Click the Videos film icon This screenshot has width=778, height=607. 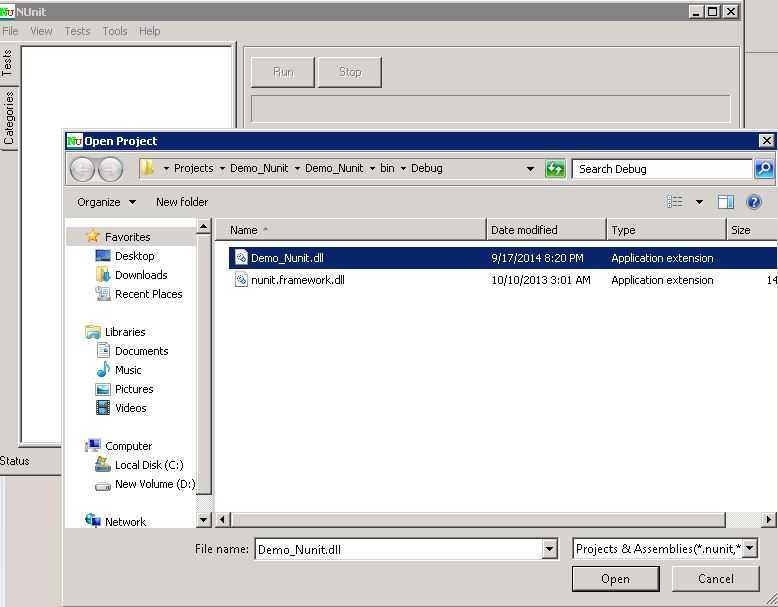[103, 407]
